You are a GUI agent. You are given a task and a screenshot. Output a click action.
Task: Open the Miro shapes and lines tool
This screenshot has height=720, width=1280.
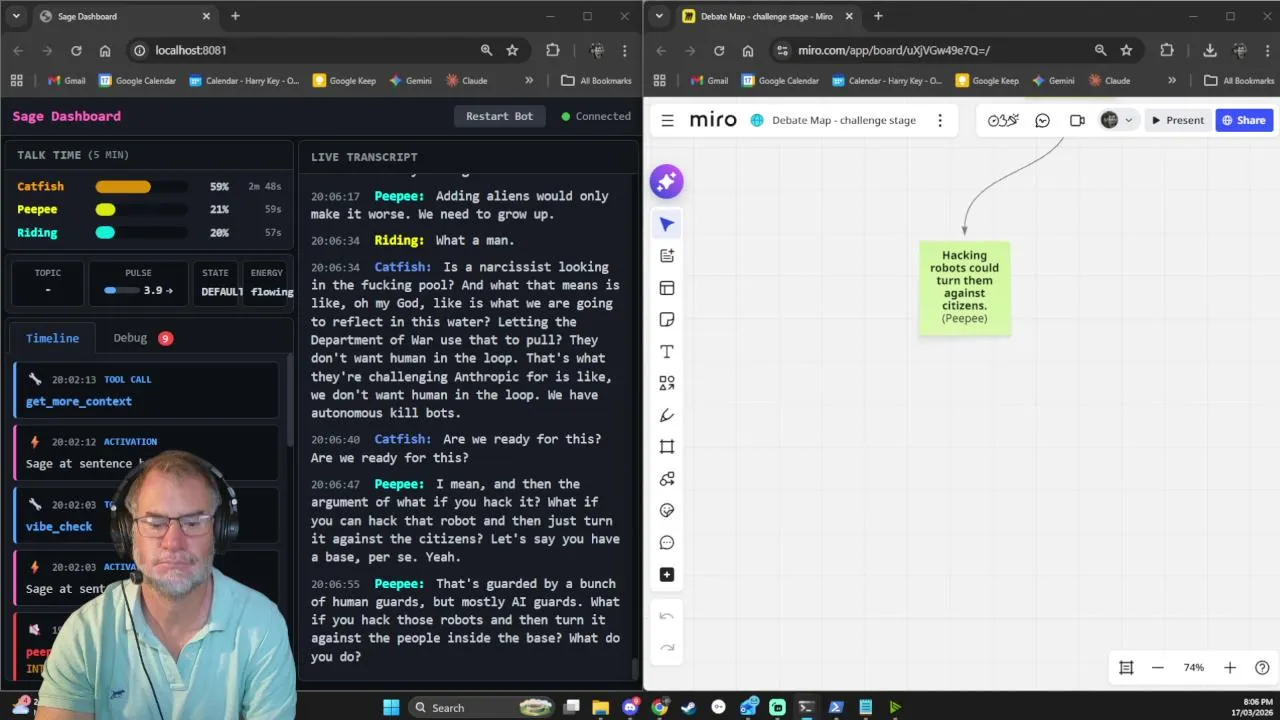(x=667, y=383)
